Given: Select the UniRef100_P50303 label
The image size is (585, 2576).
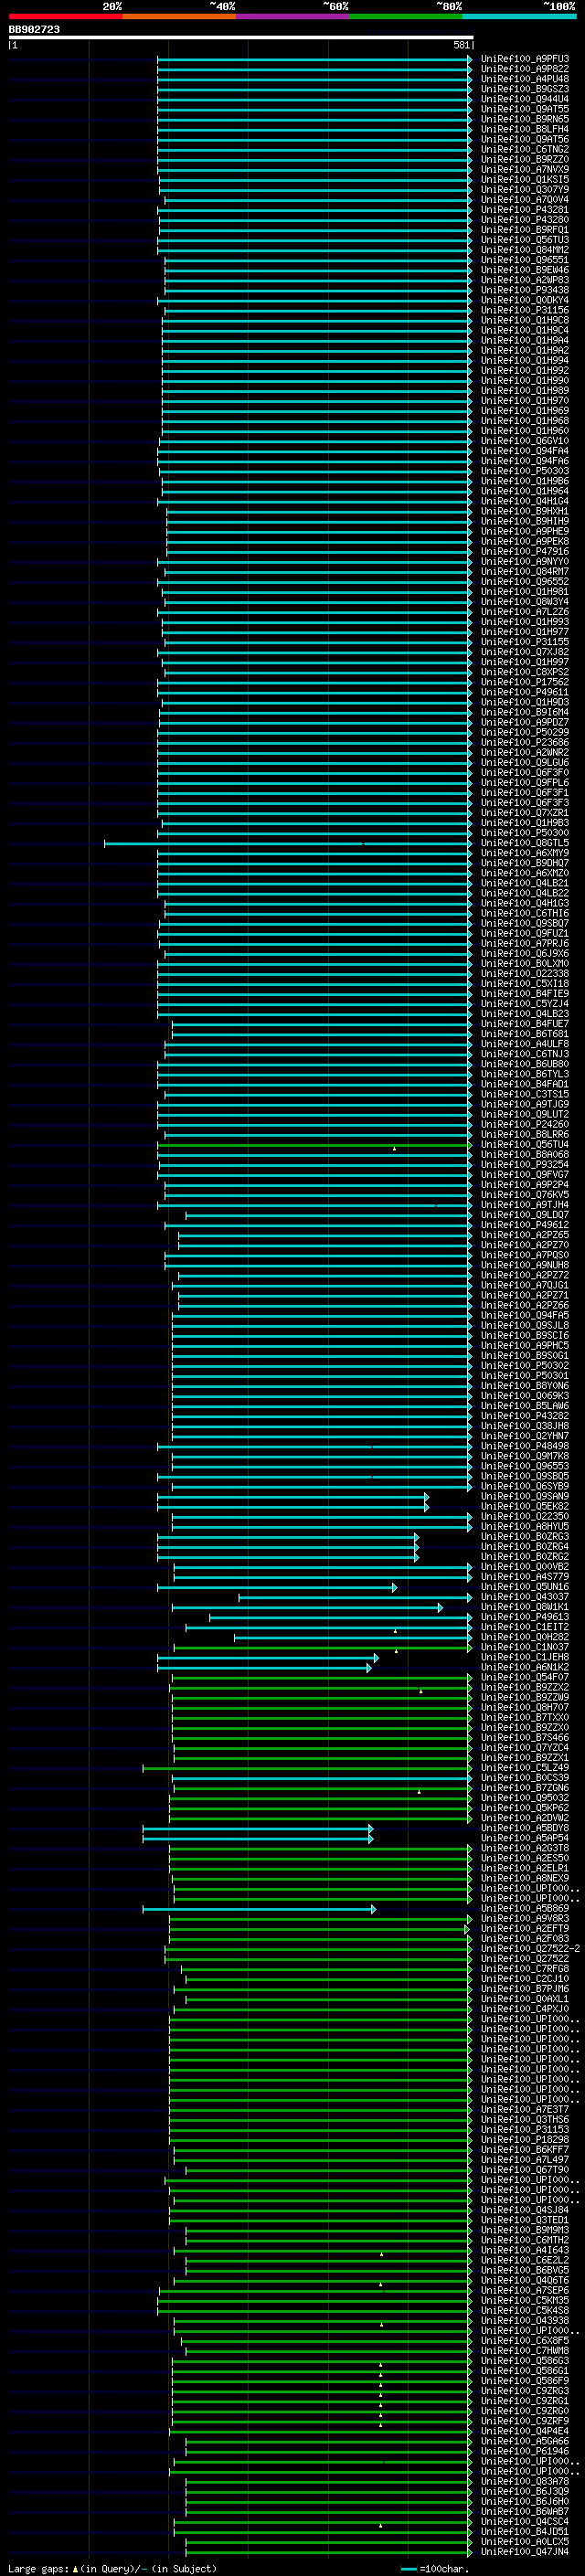Looking at the screenshot, I should coord(524,471).
